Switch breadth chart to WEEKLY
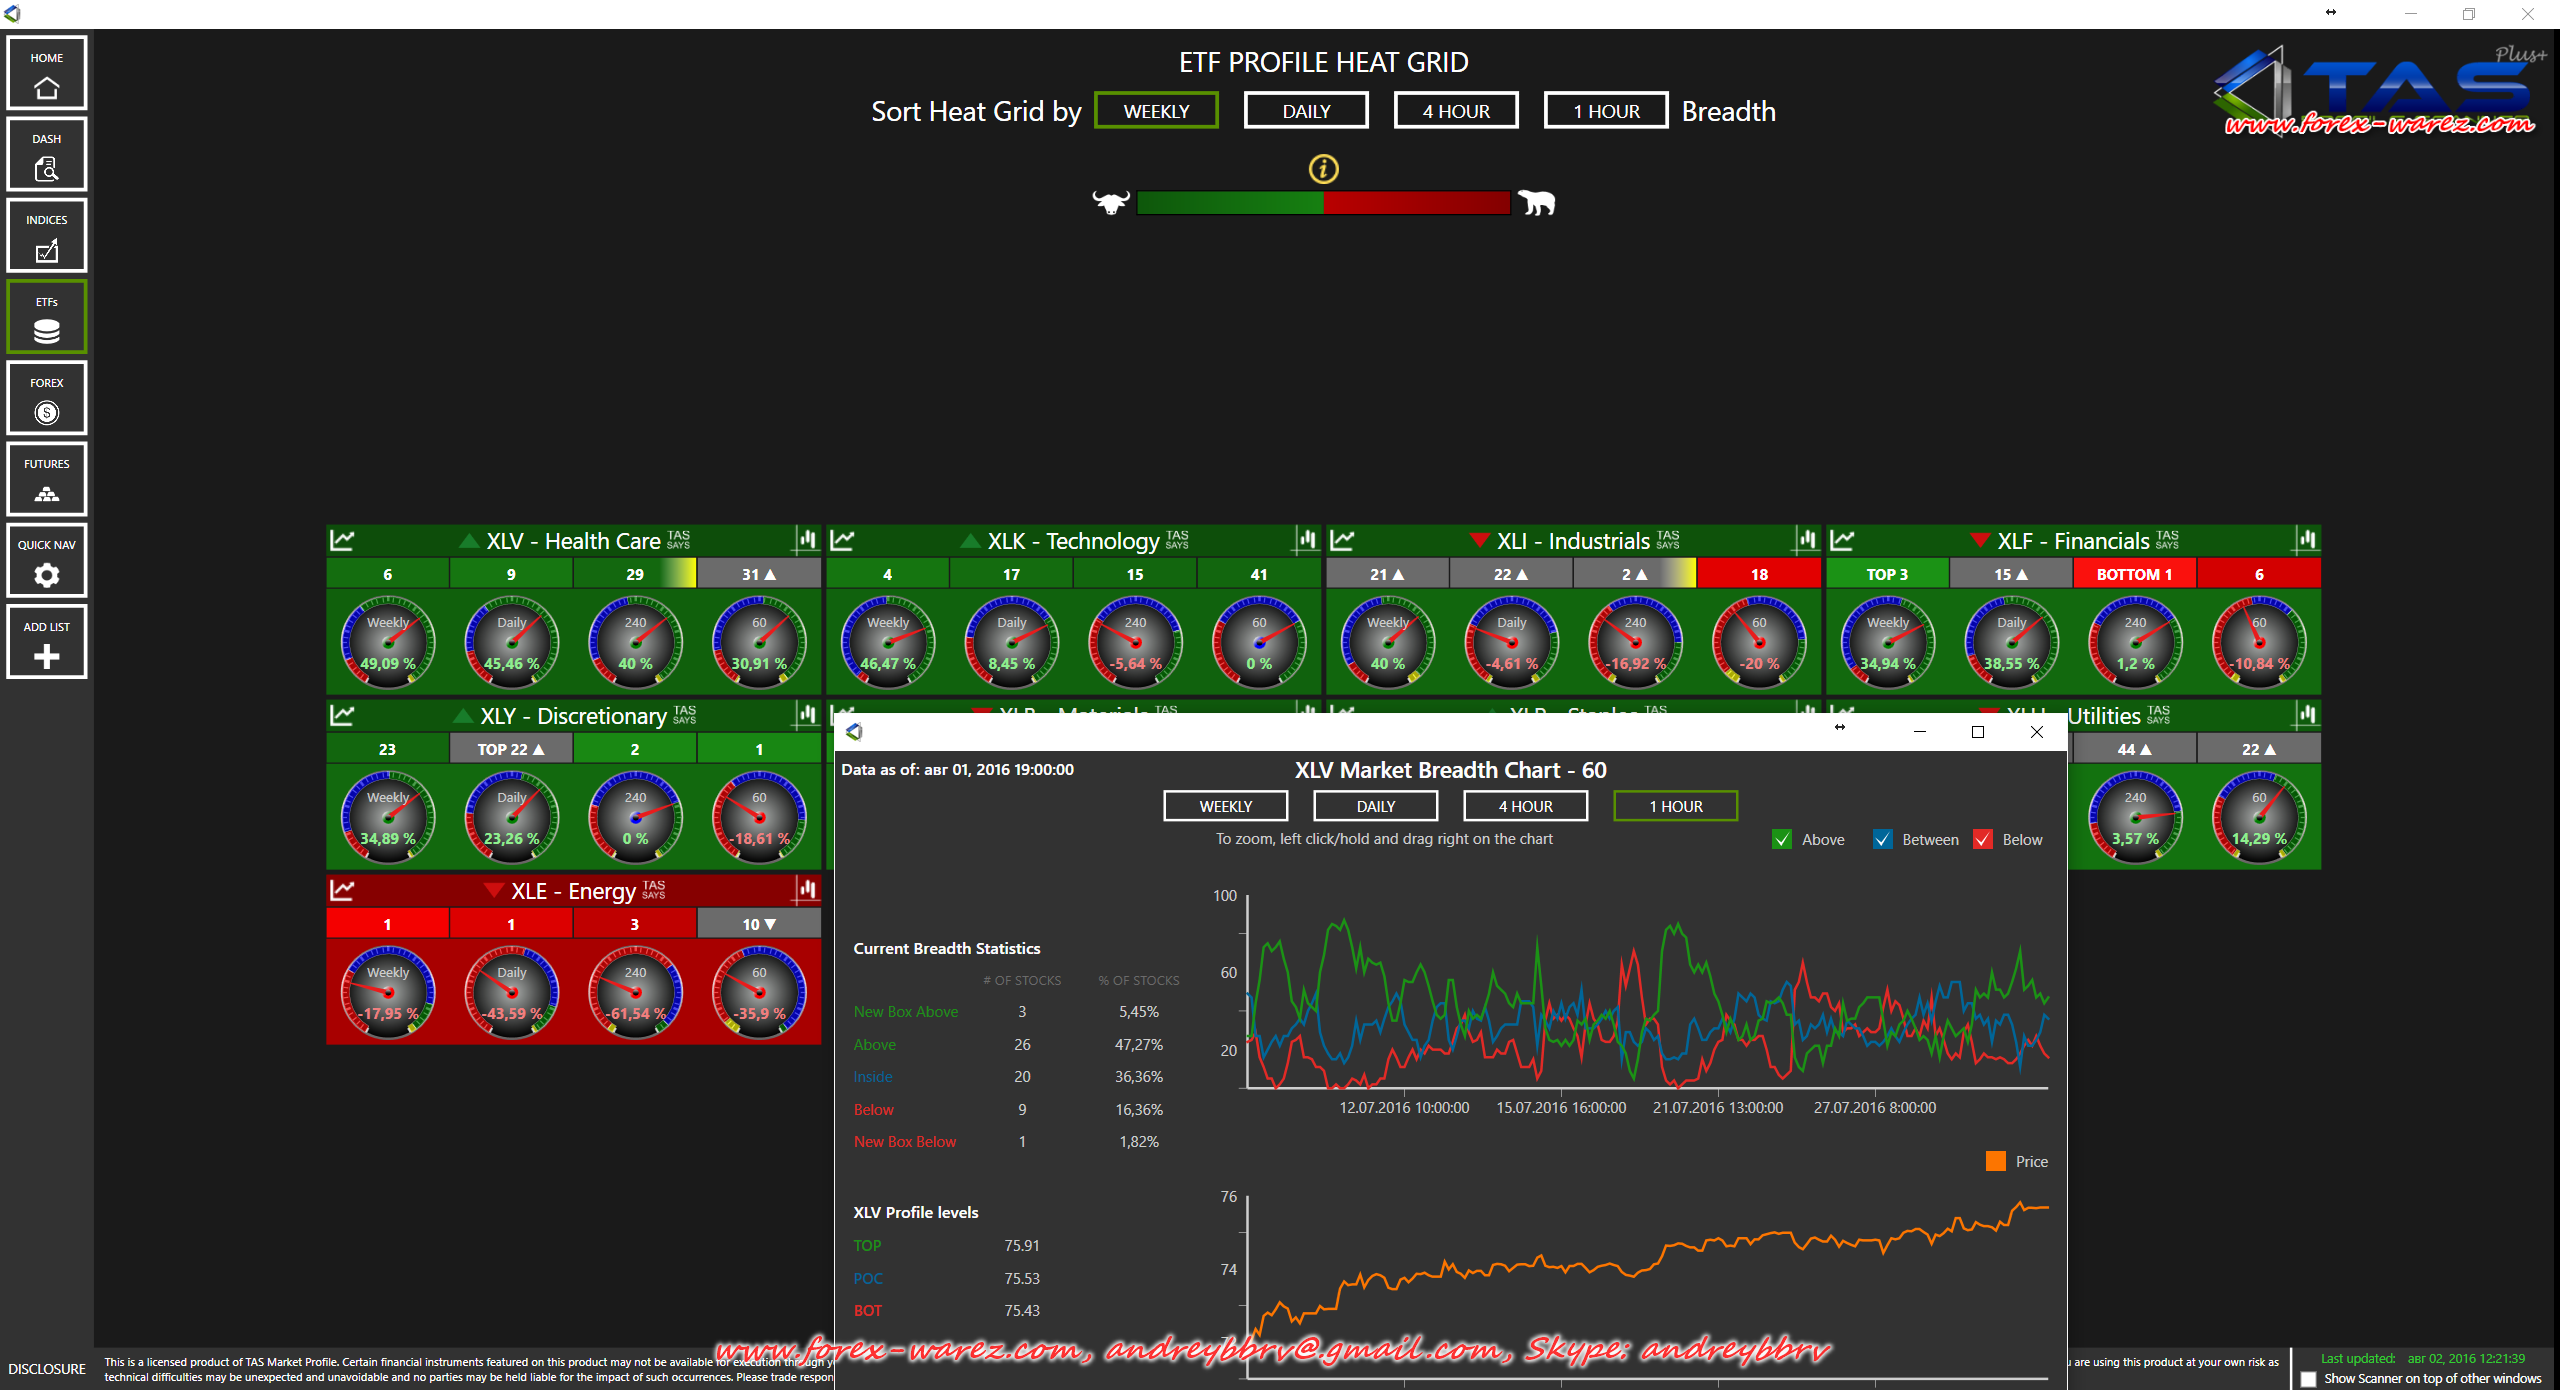The width and height of the screenshot is (2560, 1390). [x=1225, y=806]
